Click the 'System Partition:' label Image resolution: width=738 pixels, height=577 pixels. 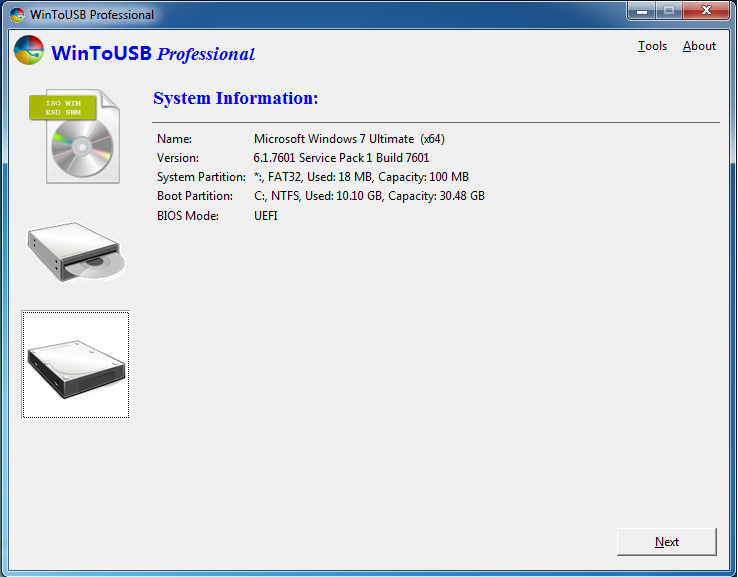point(201,177)
